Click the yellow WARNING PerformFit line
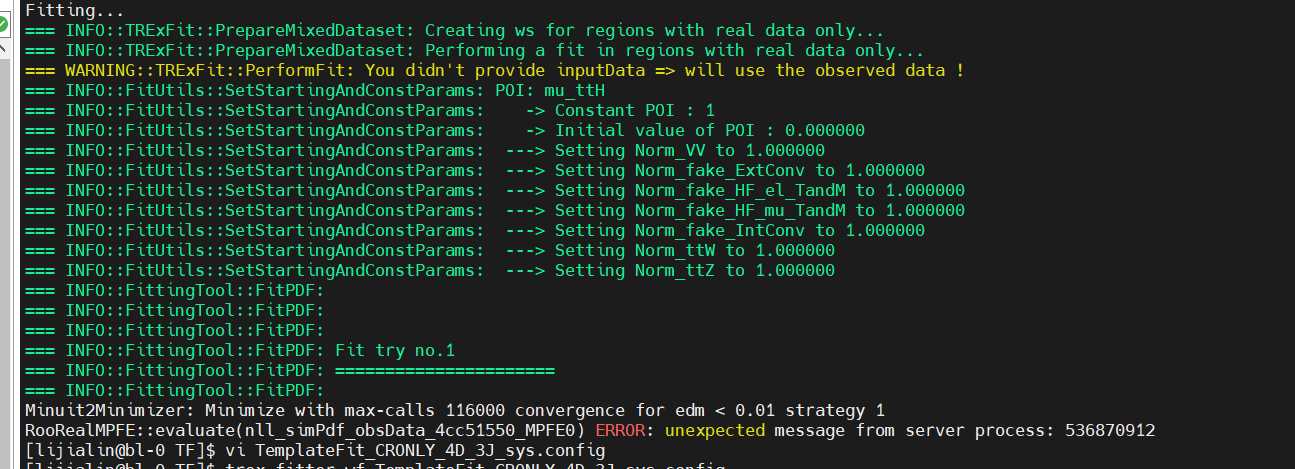The image size is (1295, 469). click(x=494, y=70)
